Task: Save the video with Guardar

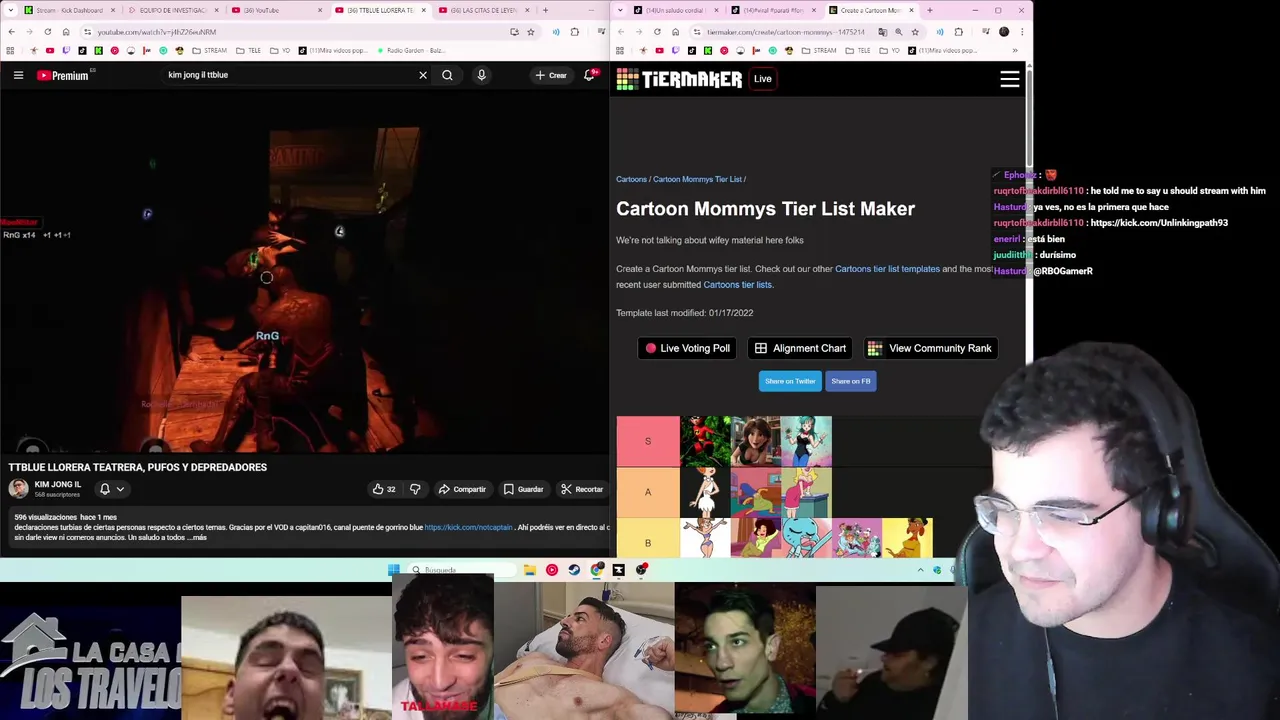Action: pyautogui.click(x=523, y=489)
